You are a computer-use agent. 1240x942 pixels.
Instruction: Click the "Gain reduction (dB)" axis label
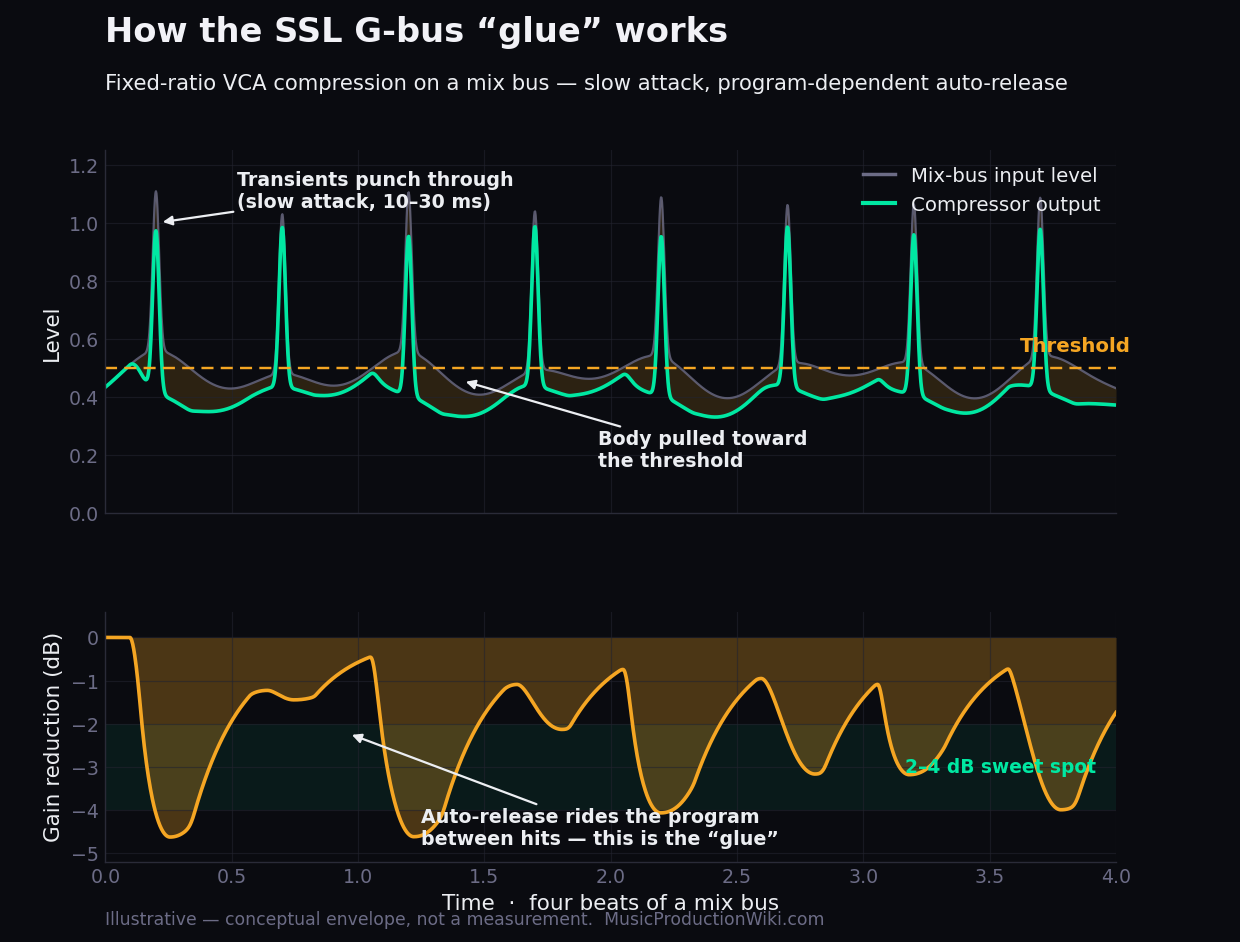52,737
